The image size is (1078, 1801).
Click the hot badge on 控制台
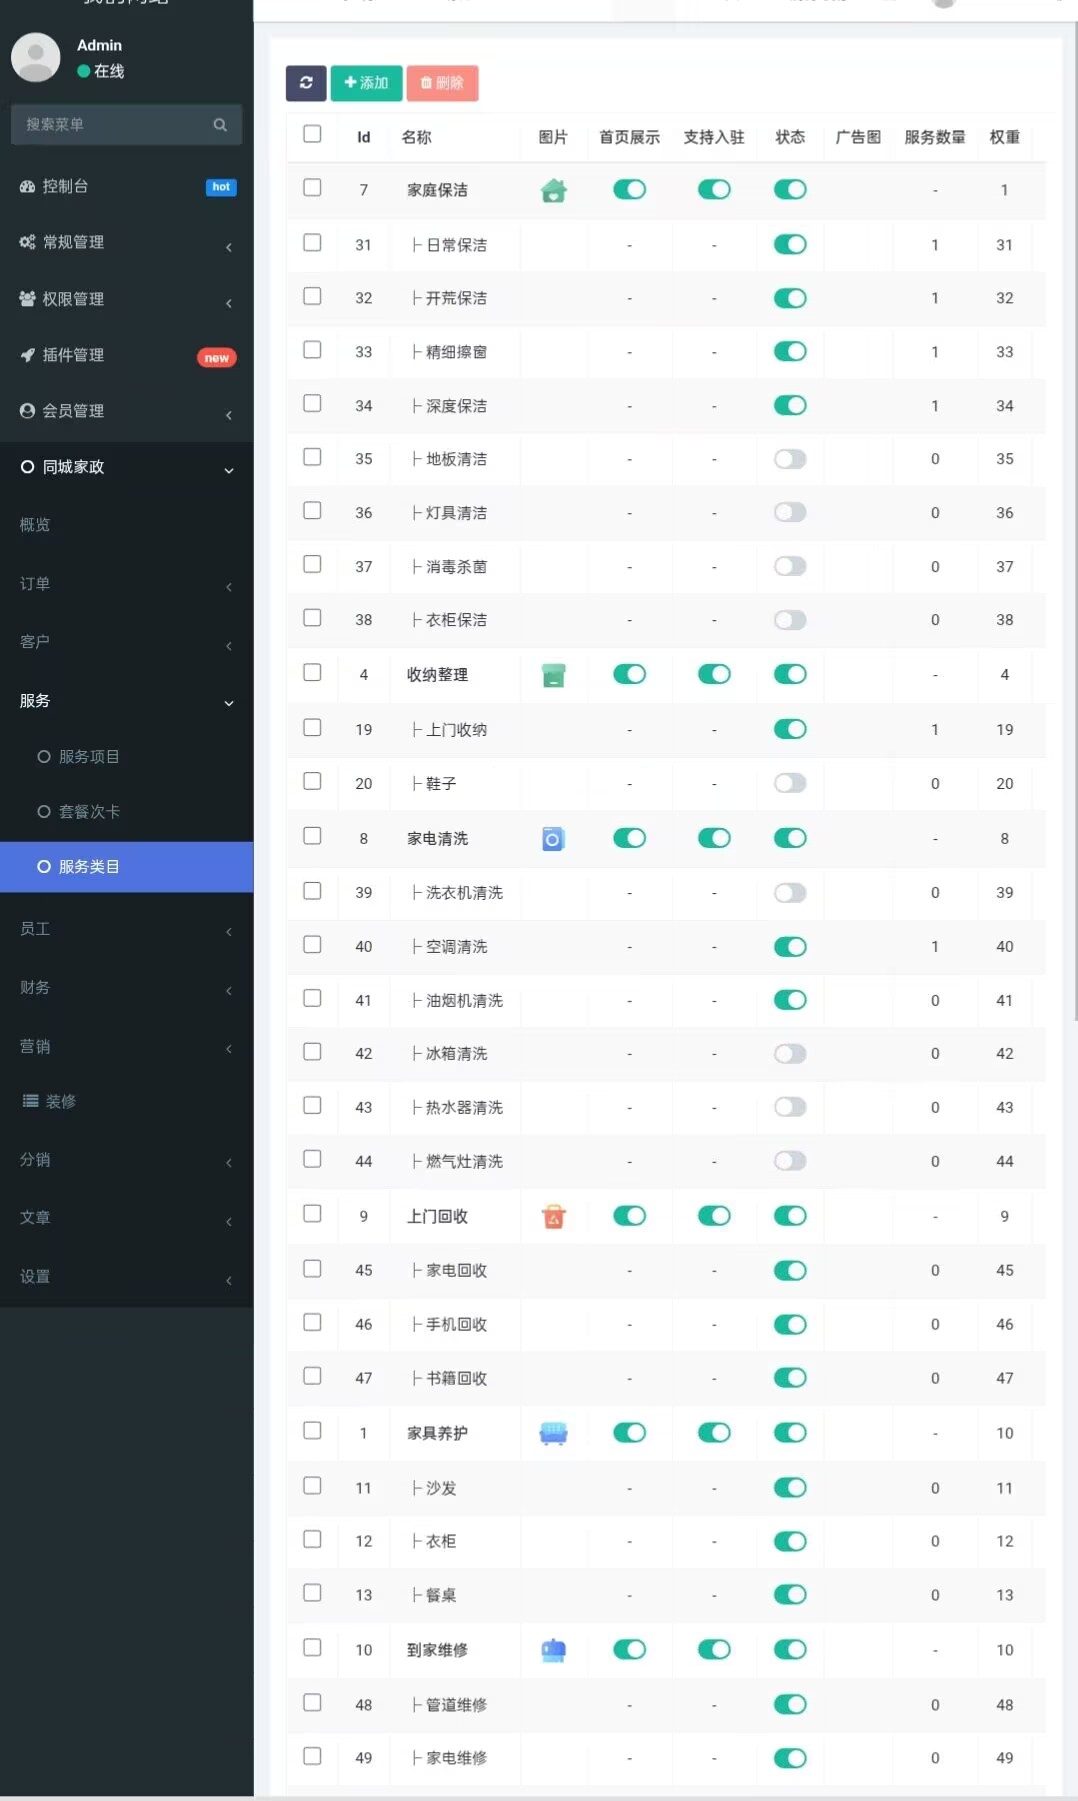pos(221,187)
